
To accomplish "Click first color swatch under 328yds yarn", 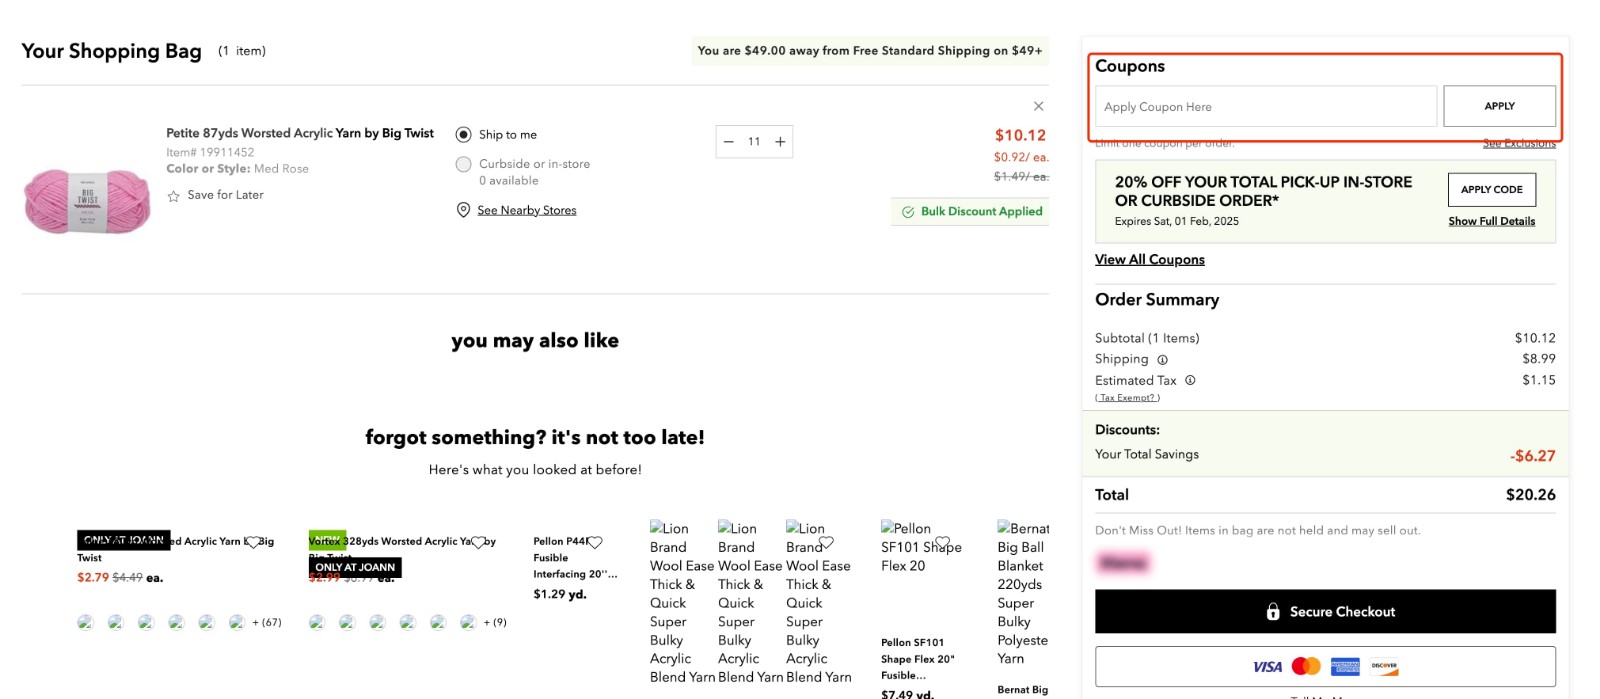I will [317, 622].
